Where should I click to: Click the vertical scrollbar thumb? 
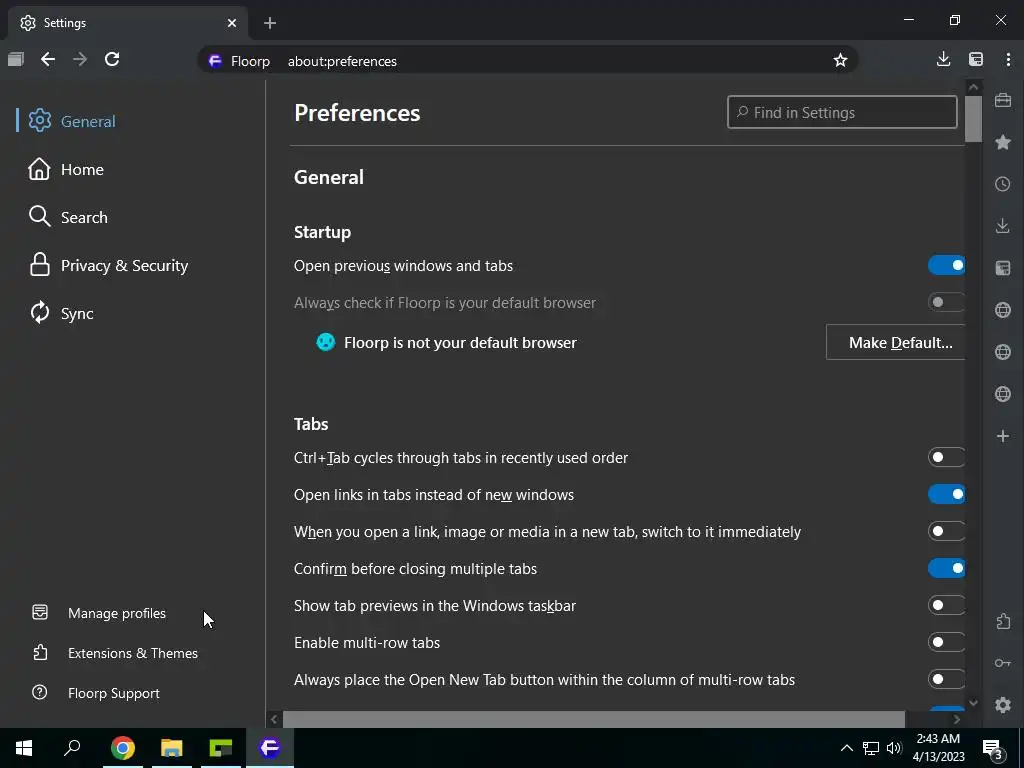pos(973,119)
